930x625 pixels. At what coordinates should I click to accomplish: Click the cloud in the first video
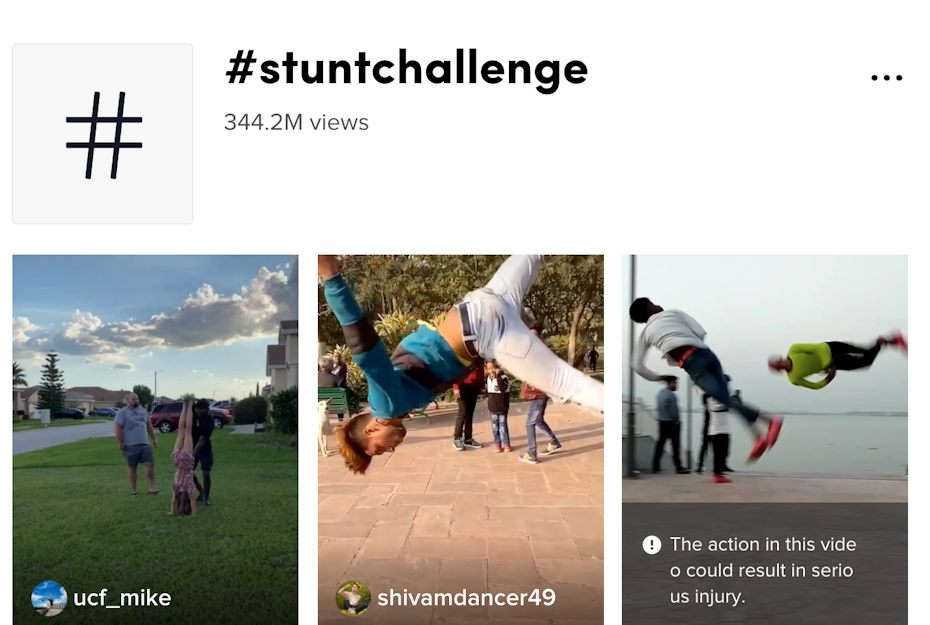coord(196,317)
